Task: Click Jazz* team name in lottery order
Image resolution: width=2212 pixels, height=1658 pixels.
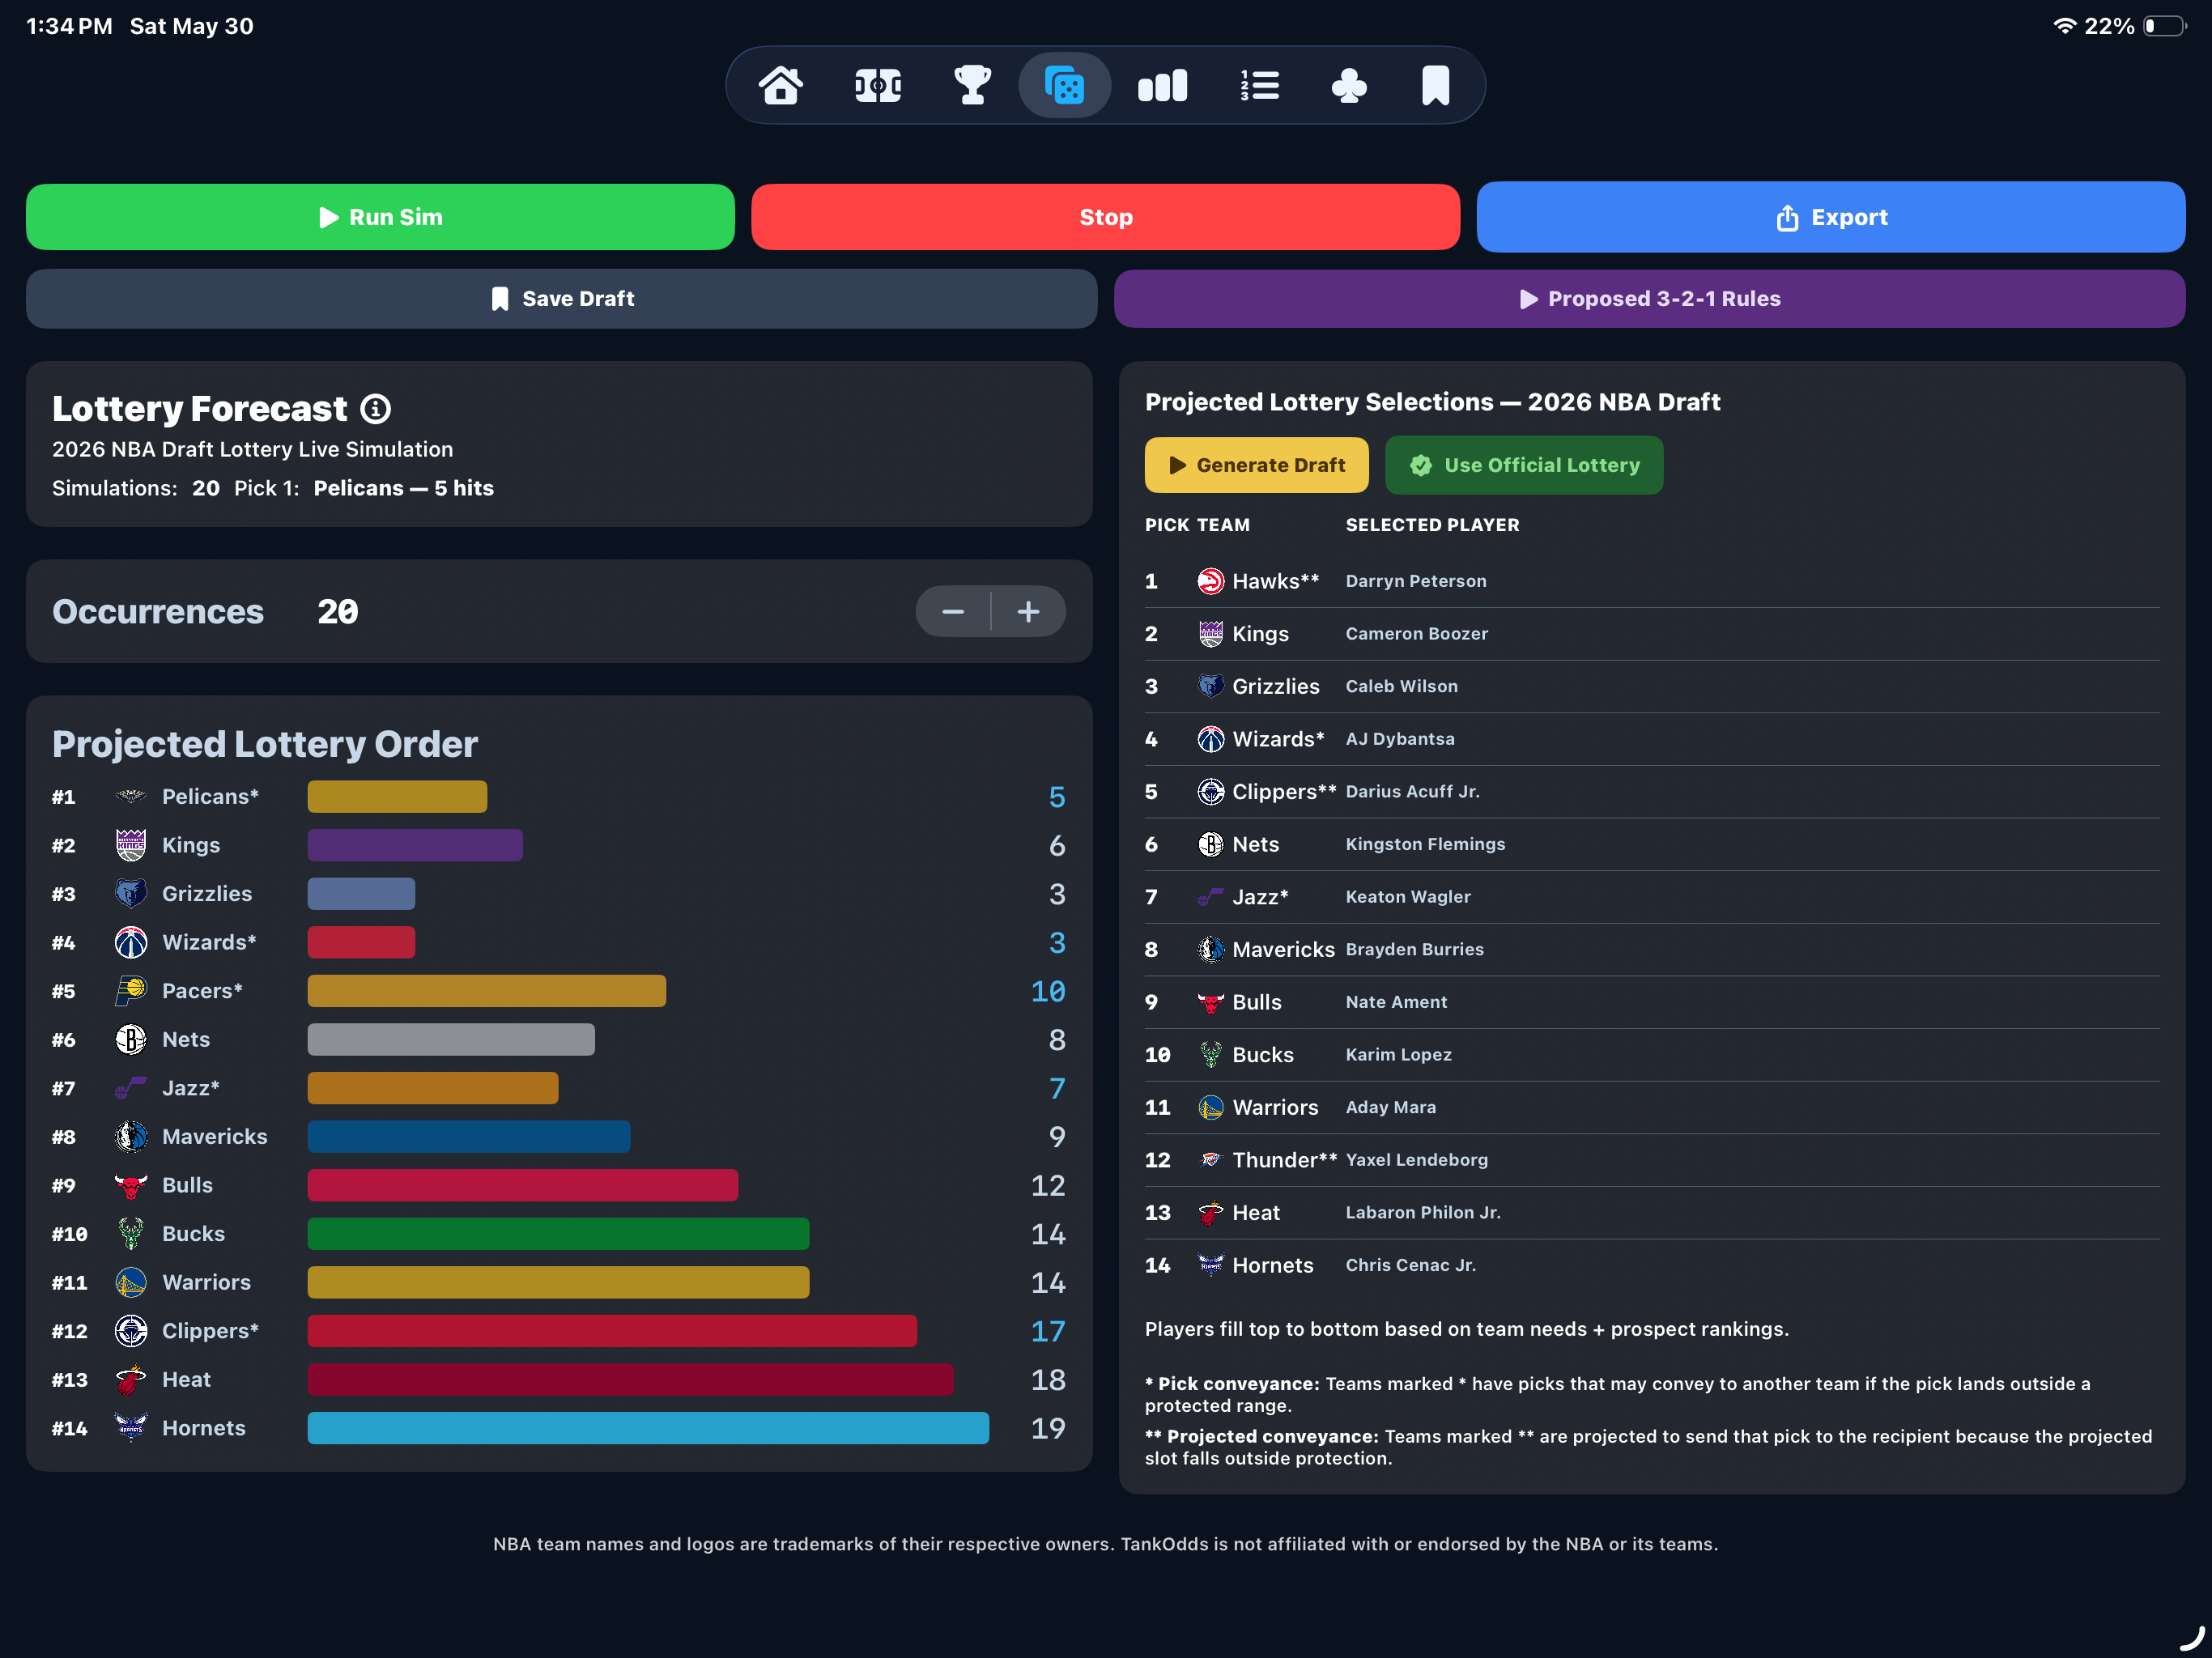Action: [x=191, y=1088]
